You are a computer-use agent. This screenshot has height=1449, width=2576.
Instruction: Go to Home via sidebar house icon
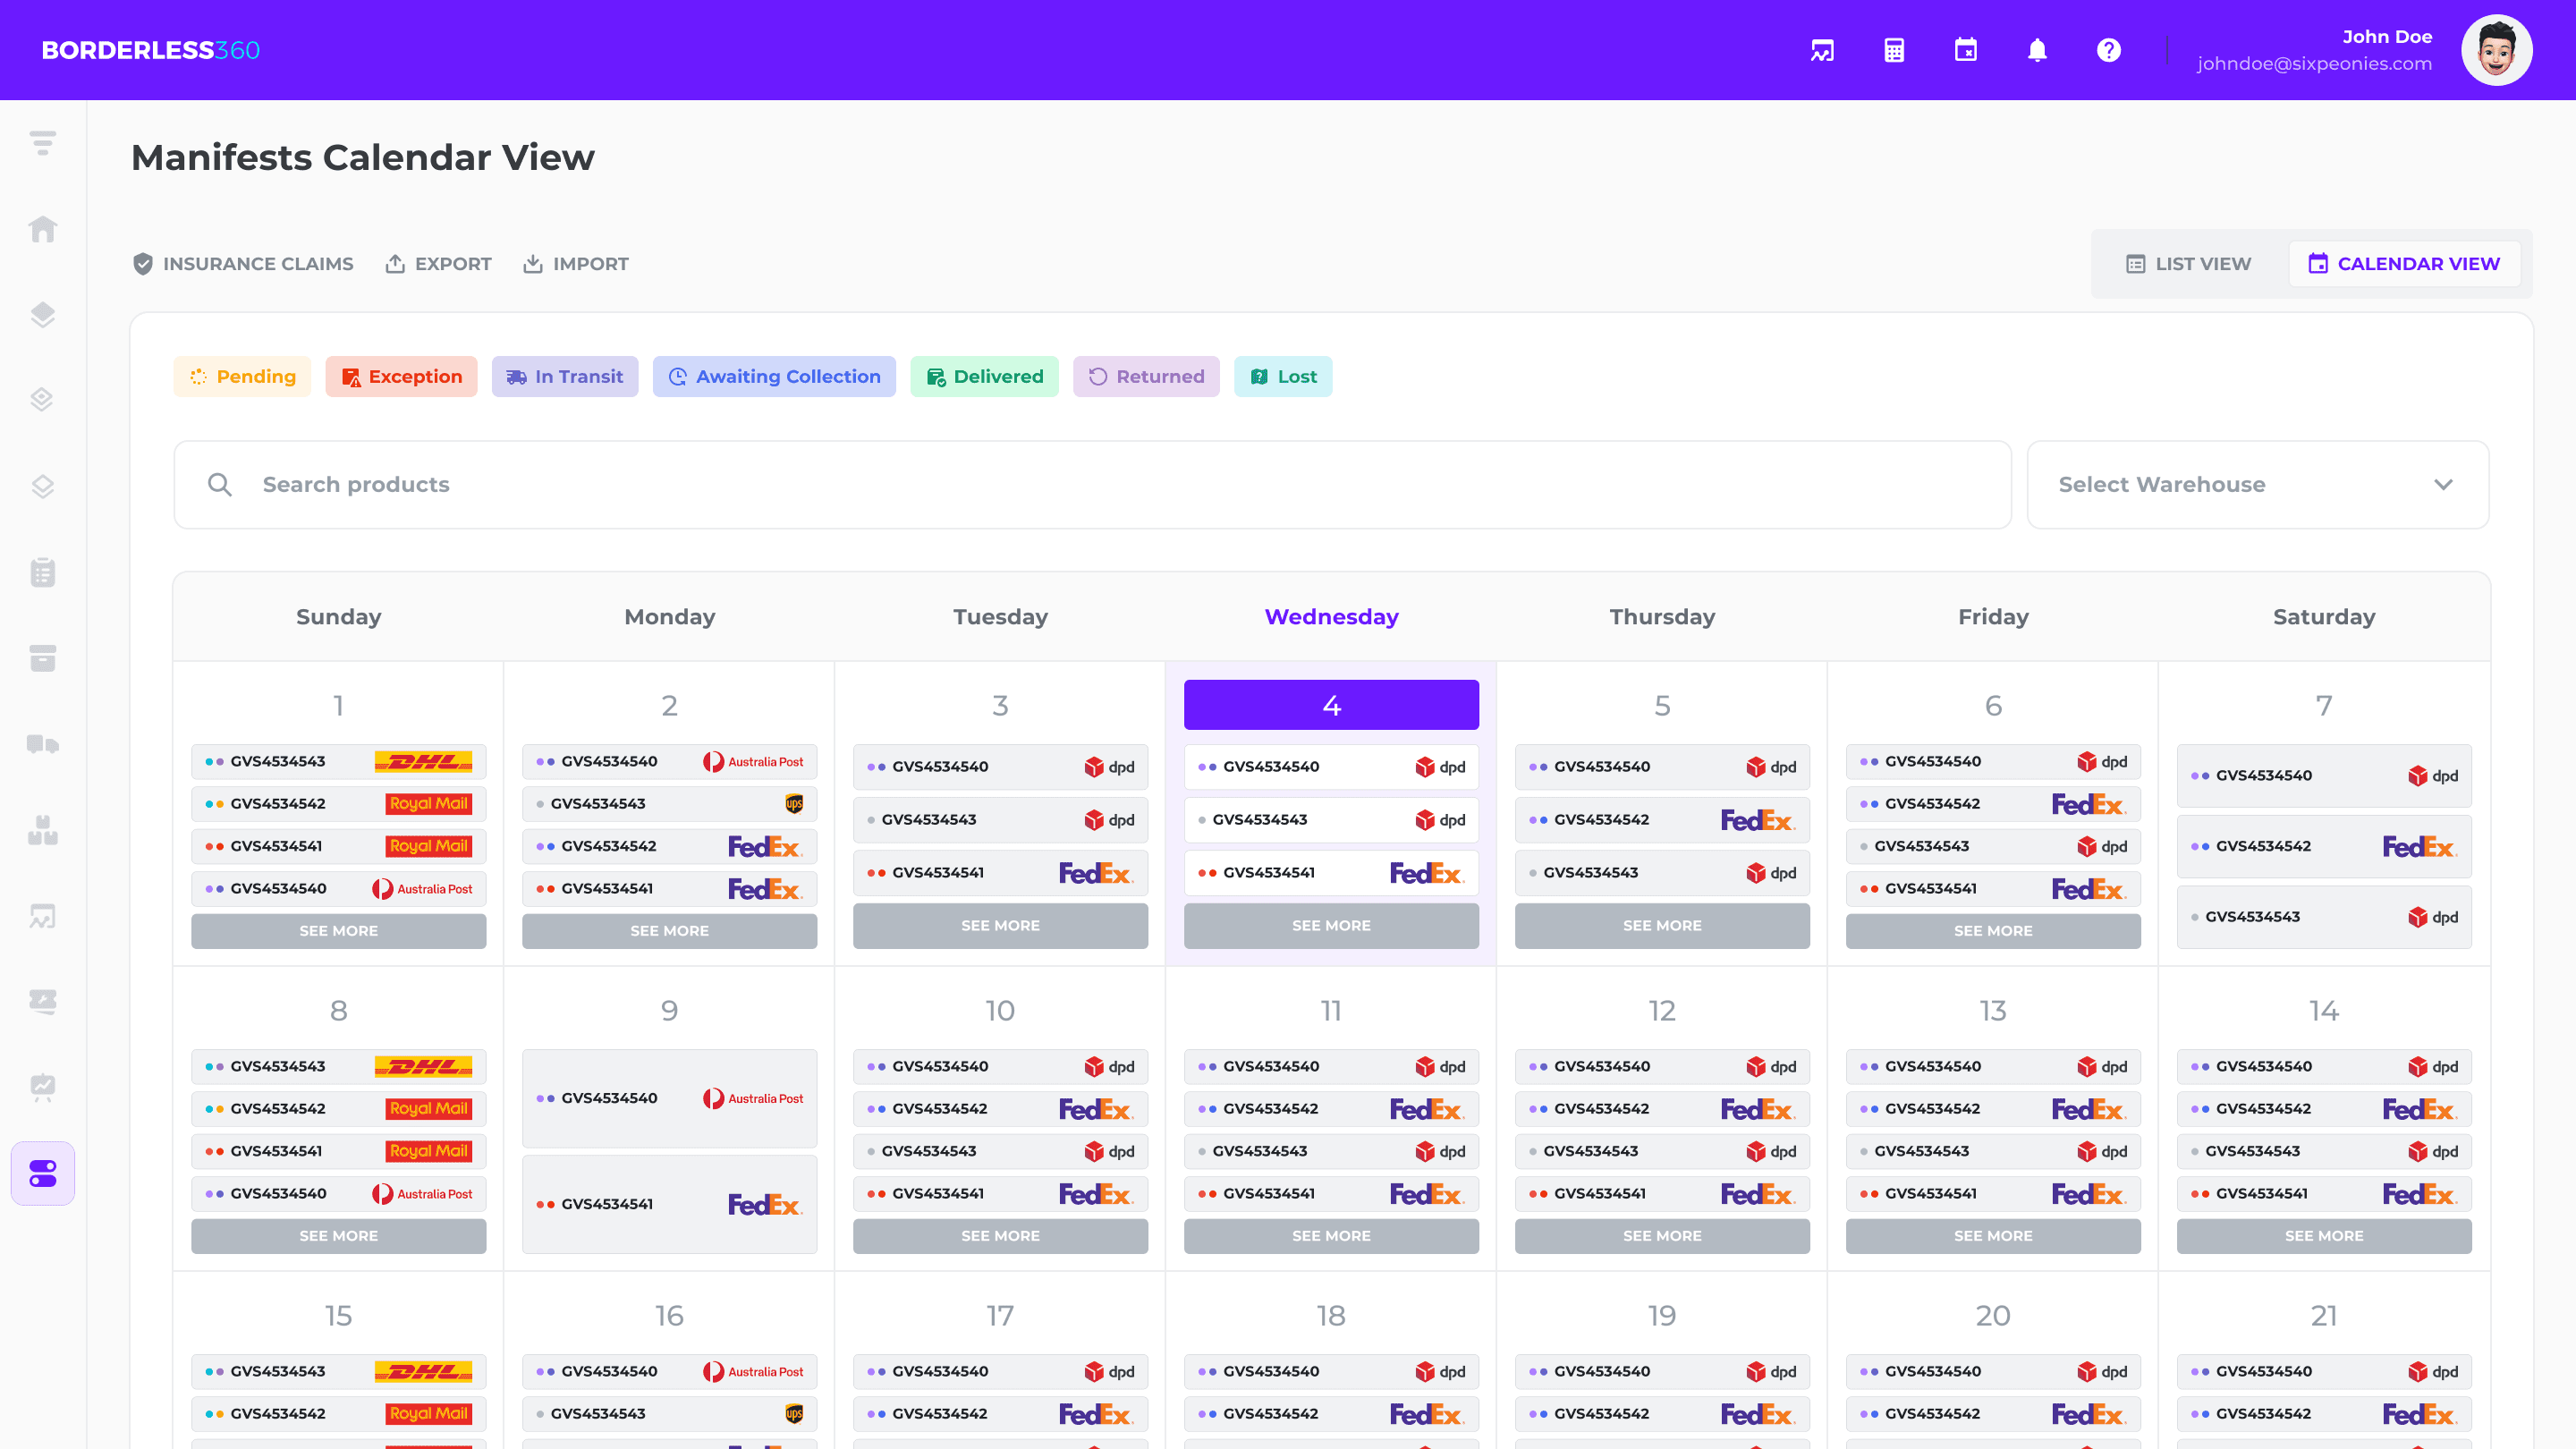(43, 229)
